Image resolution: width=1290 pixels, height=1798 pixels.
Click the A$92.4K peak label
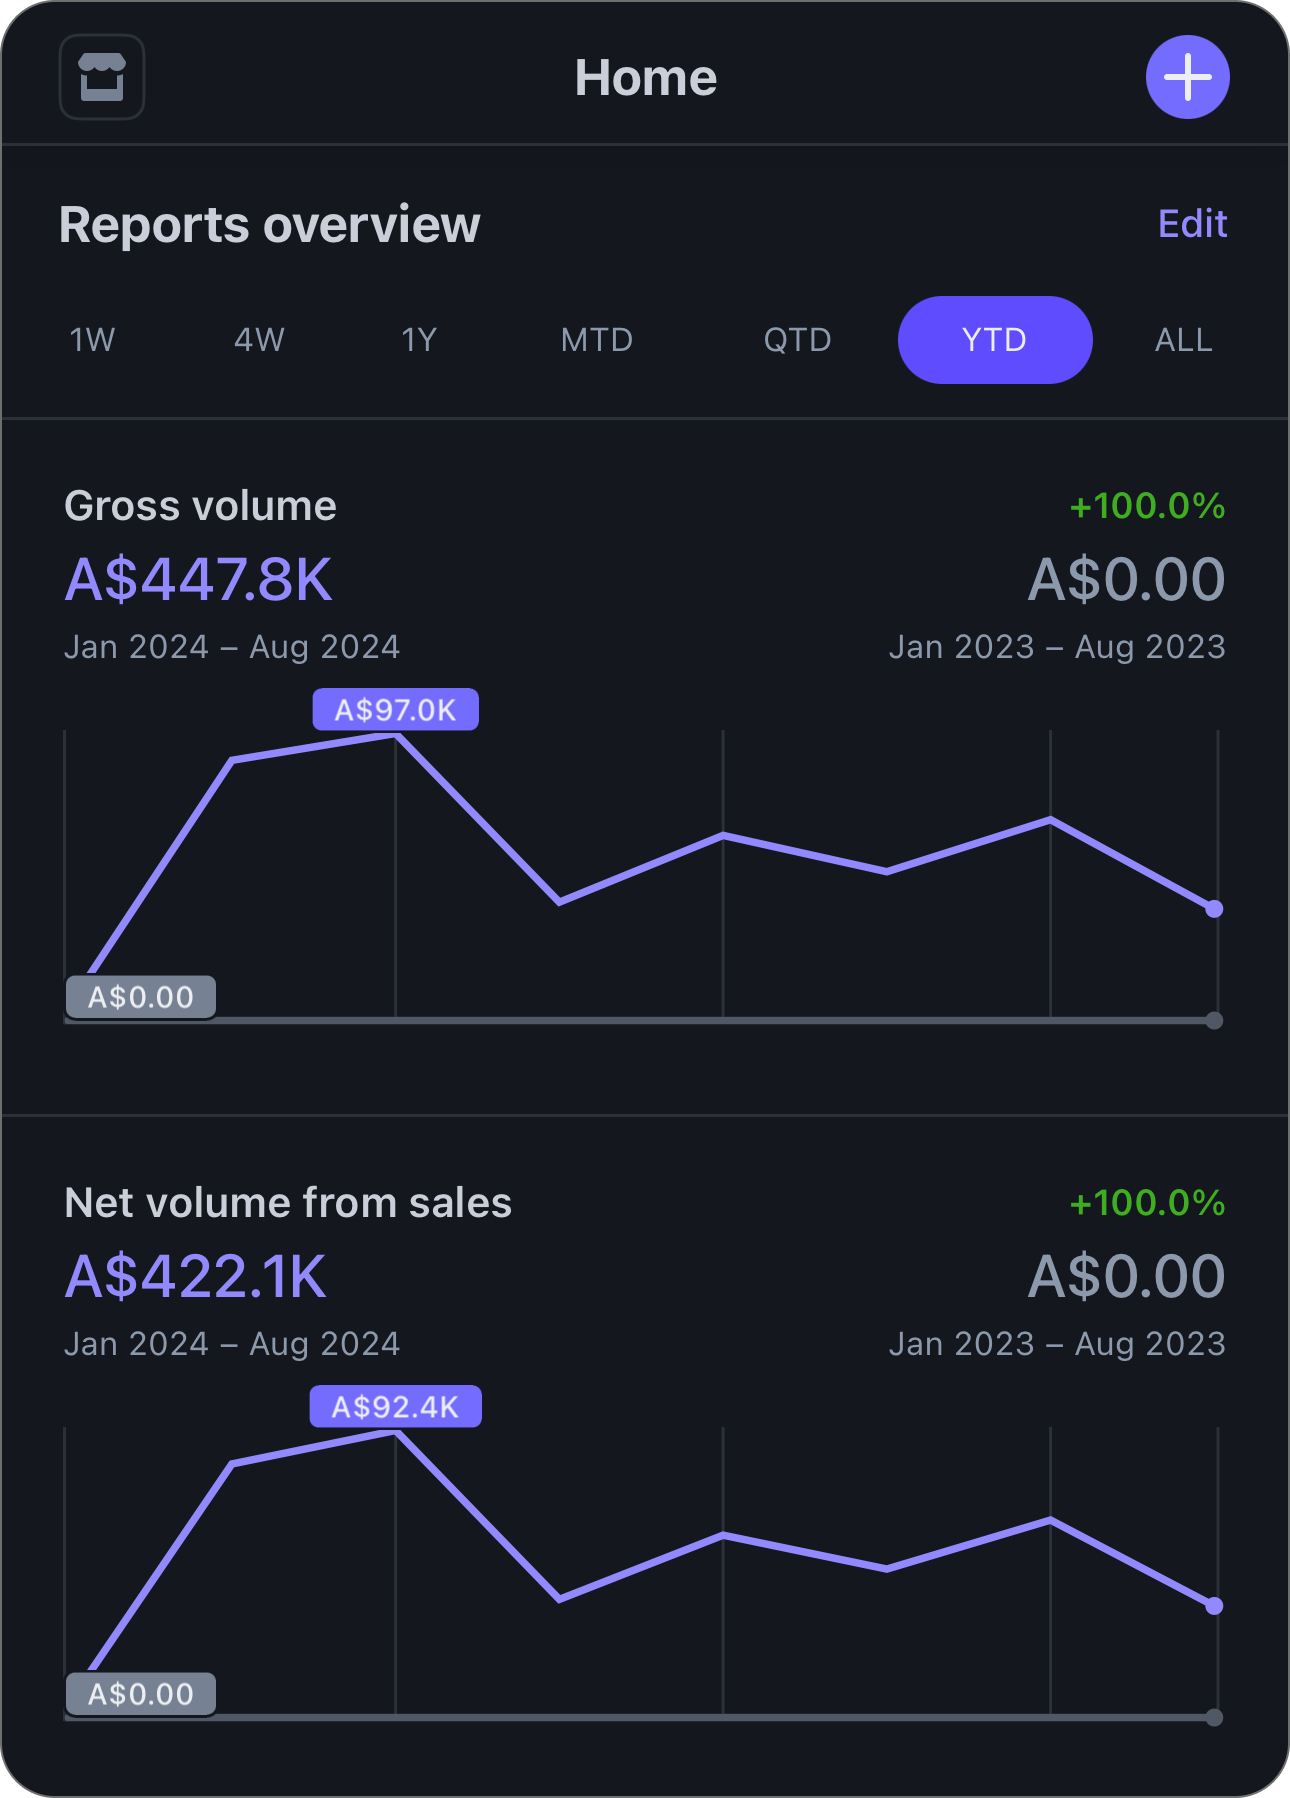[395, 1407]
